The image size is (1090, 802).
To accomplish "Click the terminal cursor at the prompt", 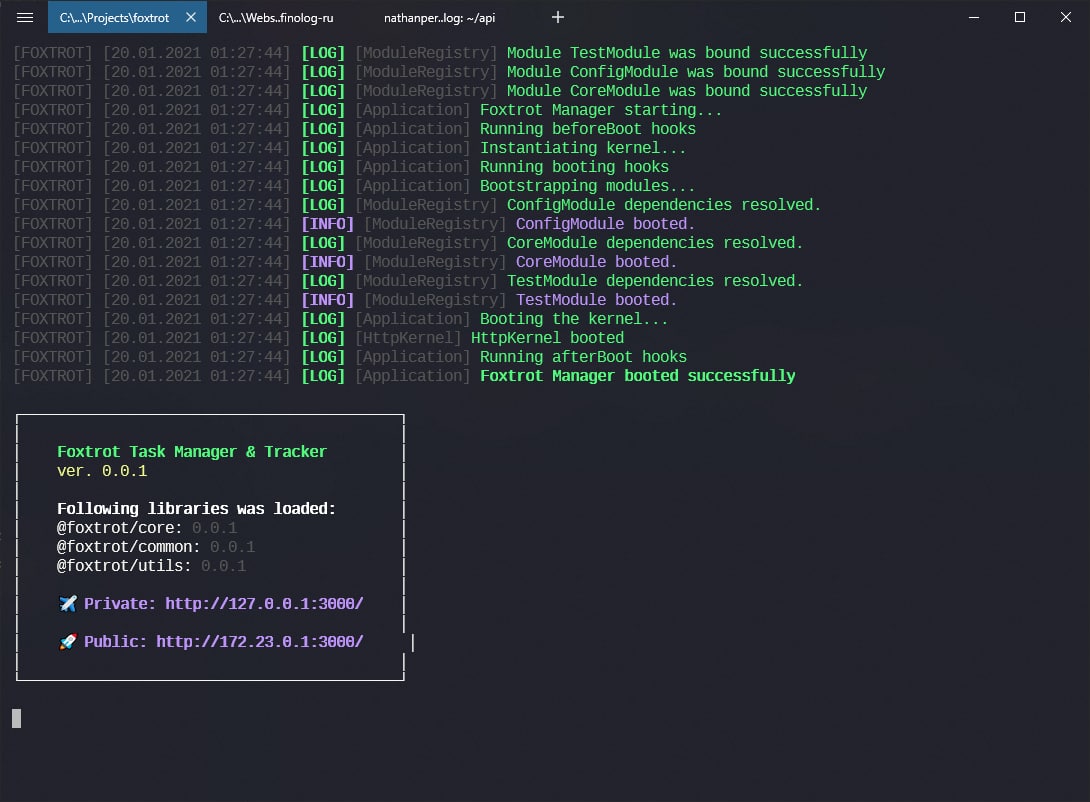I will (16, 718).
